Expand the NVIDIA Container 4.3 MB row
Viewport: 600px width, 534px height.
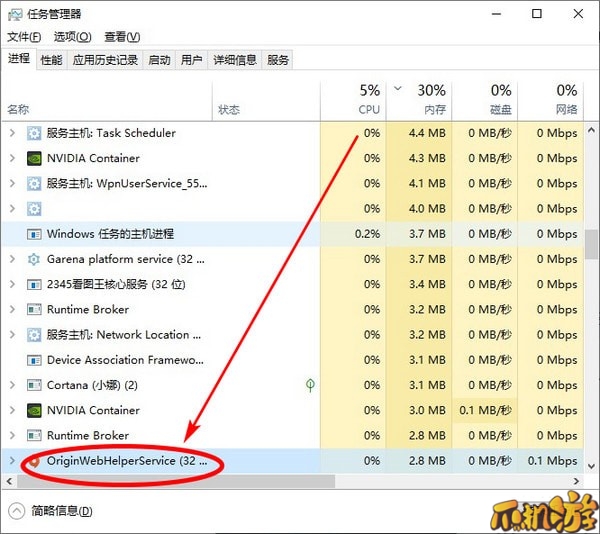click(x=12, y=158)
